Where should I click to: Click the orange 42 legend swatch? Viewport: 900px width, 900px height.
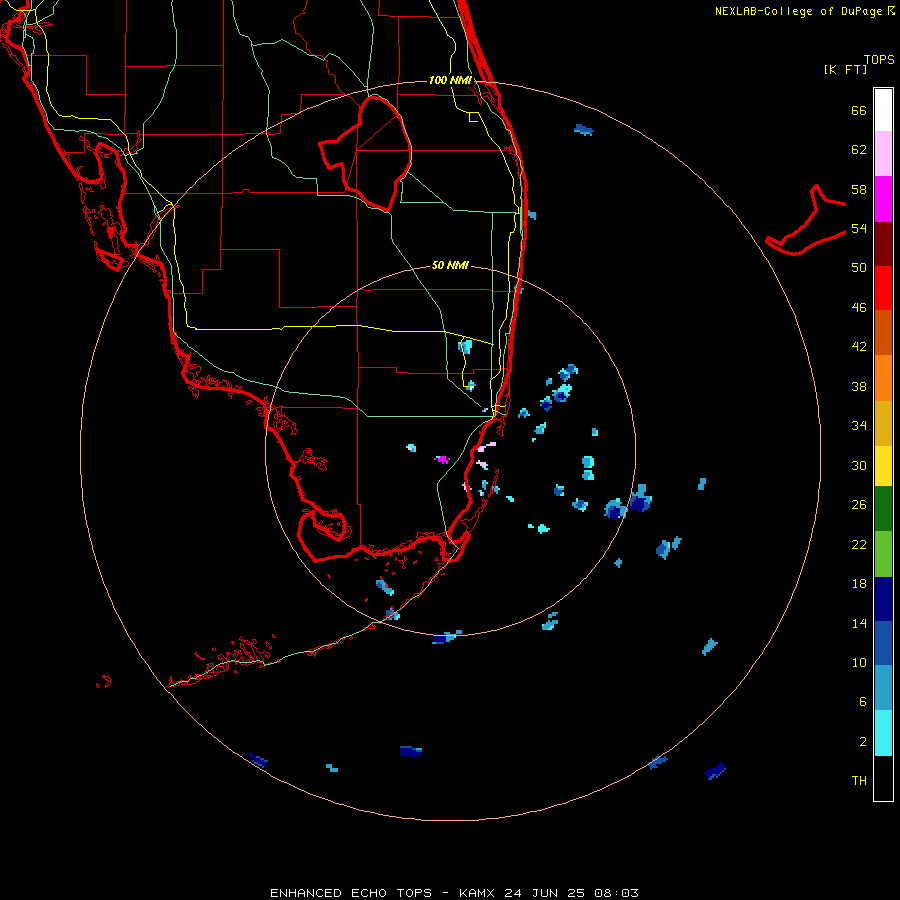[883, 378]
